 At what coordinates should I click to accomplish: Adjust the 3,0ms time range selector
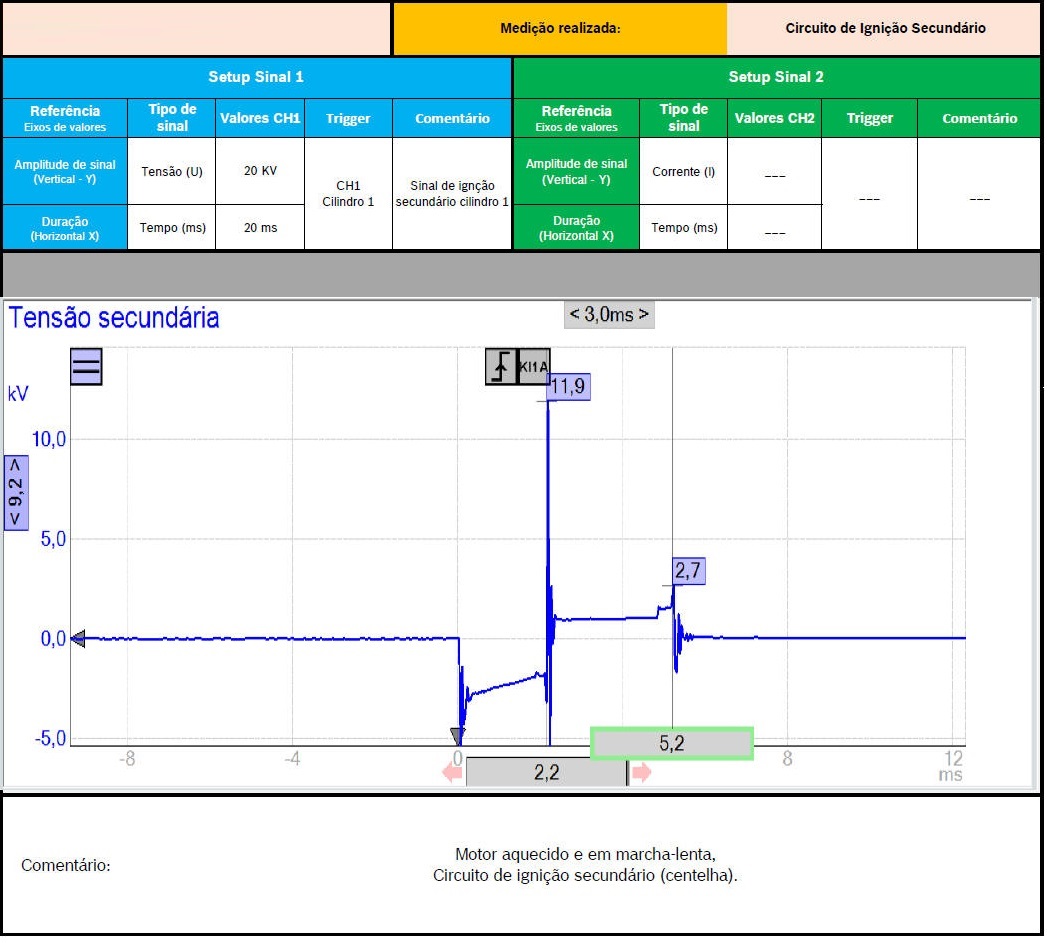click(x=609, y=314)
